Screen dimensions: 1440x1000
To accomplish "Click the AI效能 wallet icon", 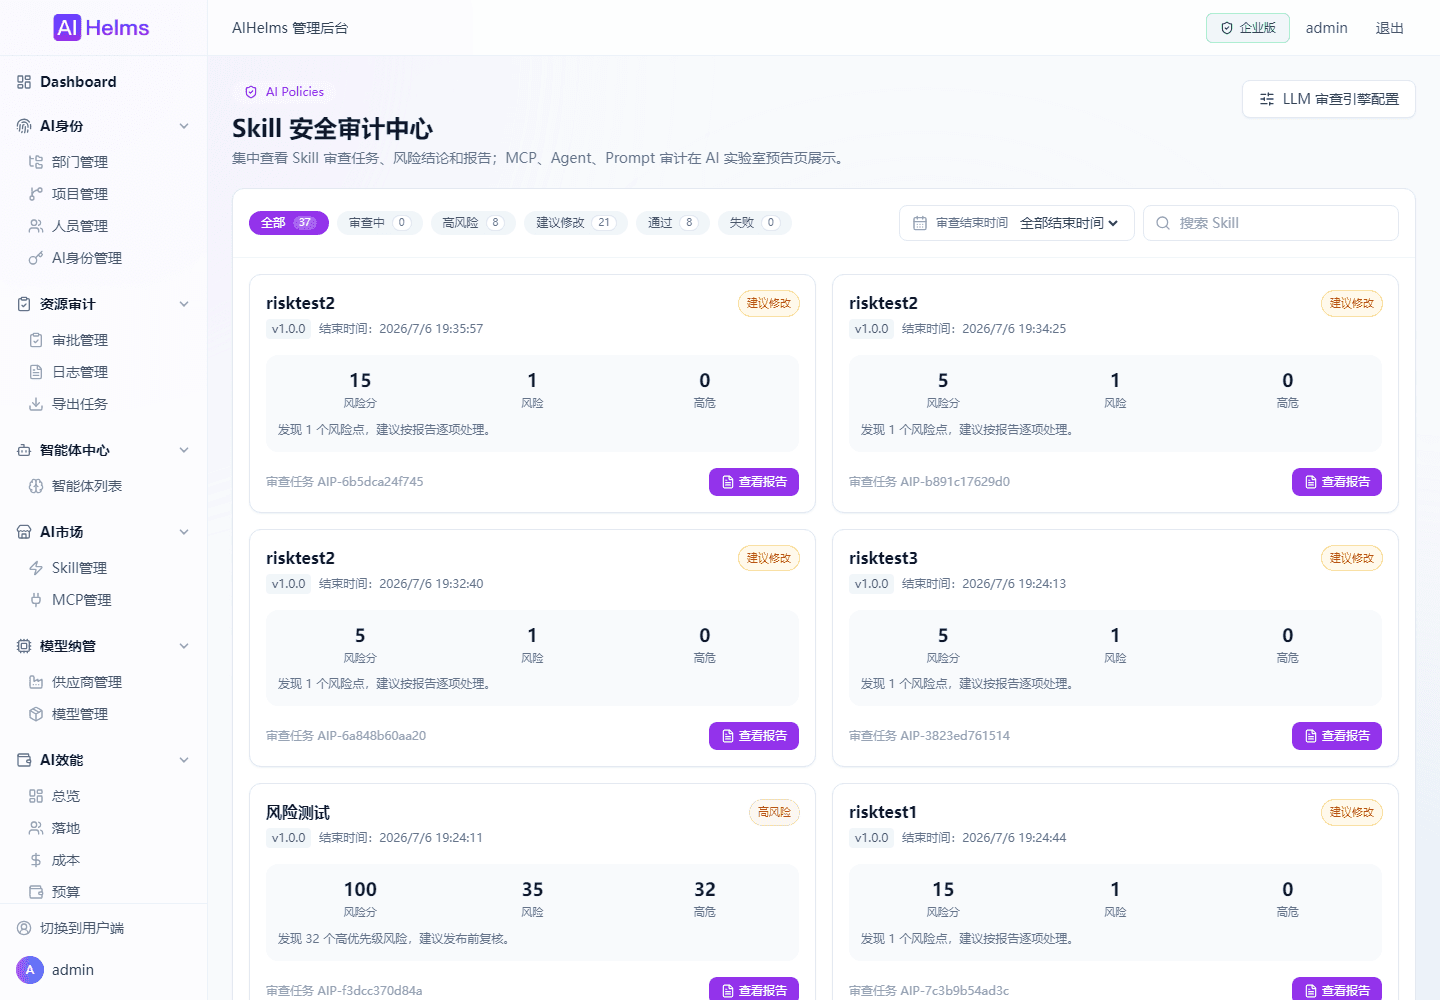I will 24,760.
